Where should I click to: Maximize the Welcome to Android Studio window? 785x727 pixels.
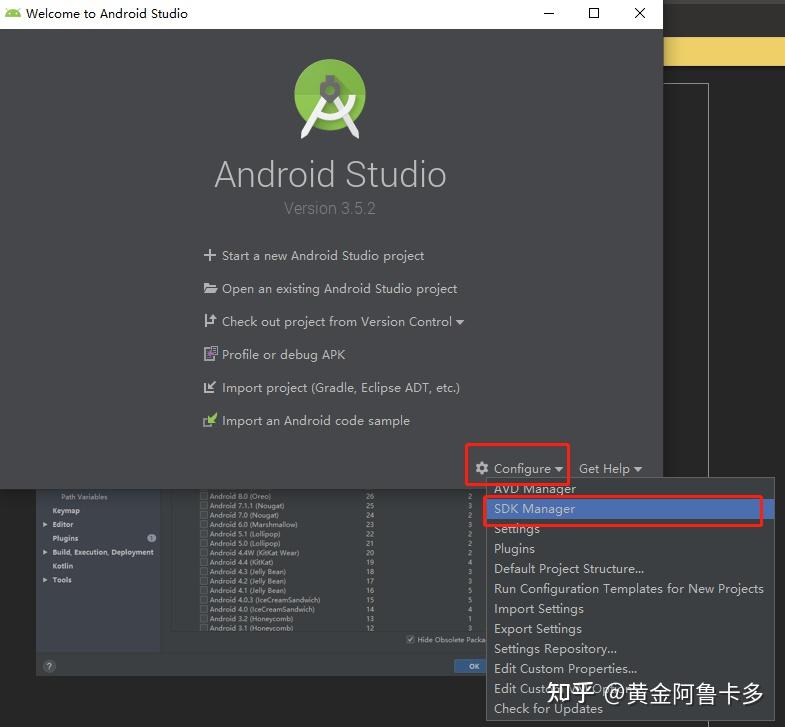click(x=594, y=14)
